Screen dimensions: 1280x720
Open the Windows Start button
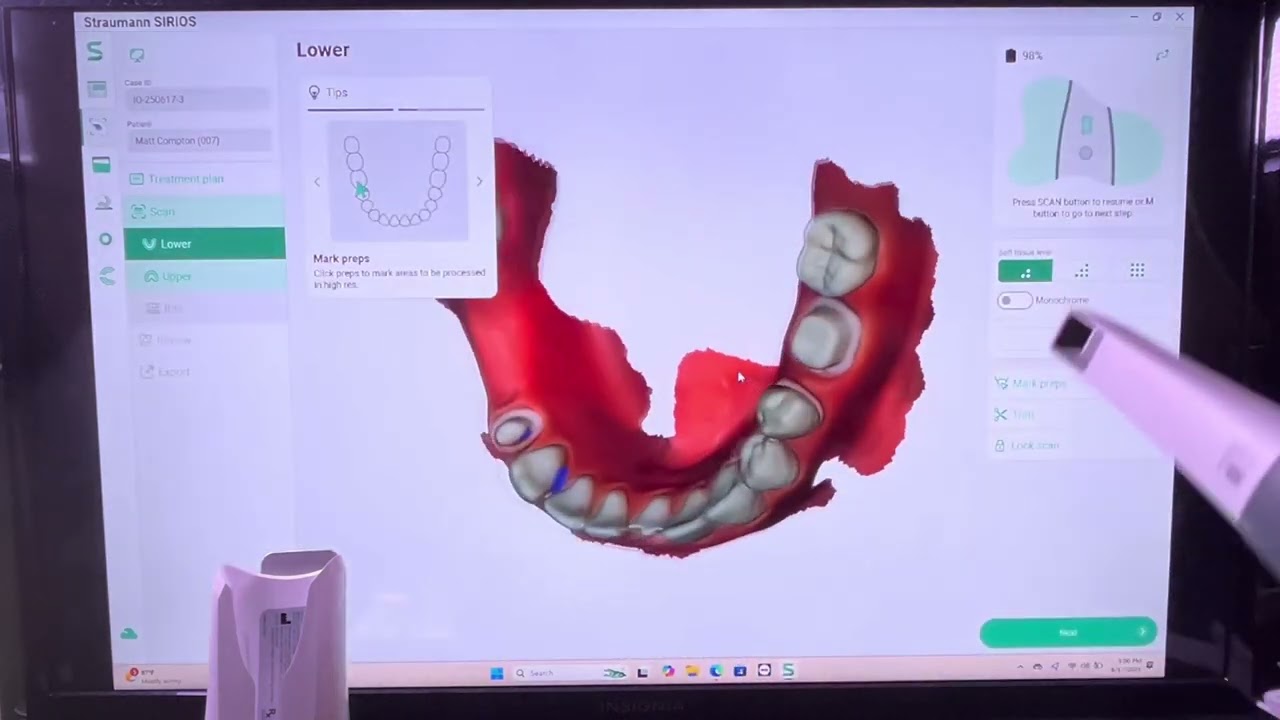[x=497, y=673]
